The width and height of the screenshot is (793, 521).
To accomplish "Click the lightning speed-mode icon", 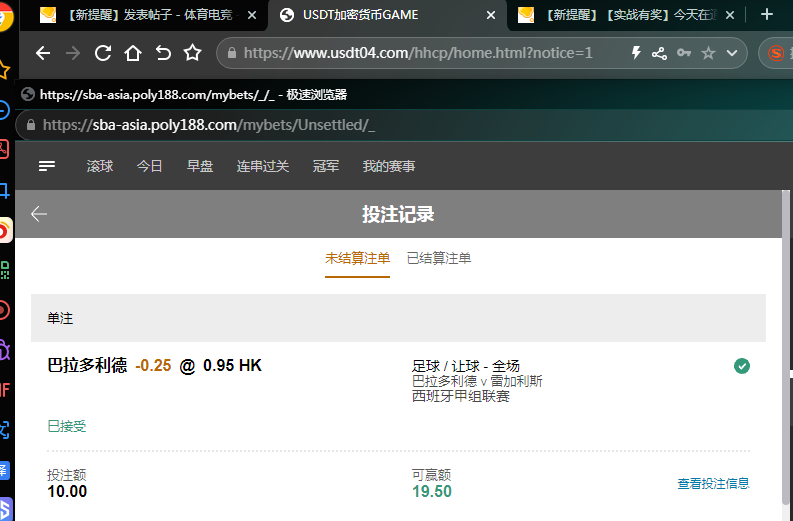I will (635, 53).
